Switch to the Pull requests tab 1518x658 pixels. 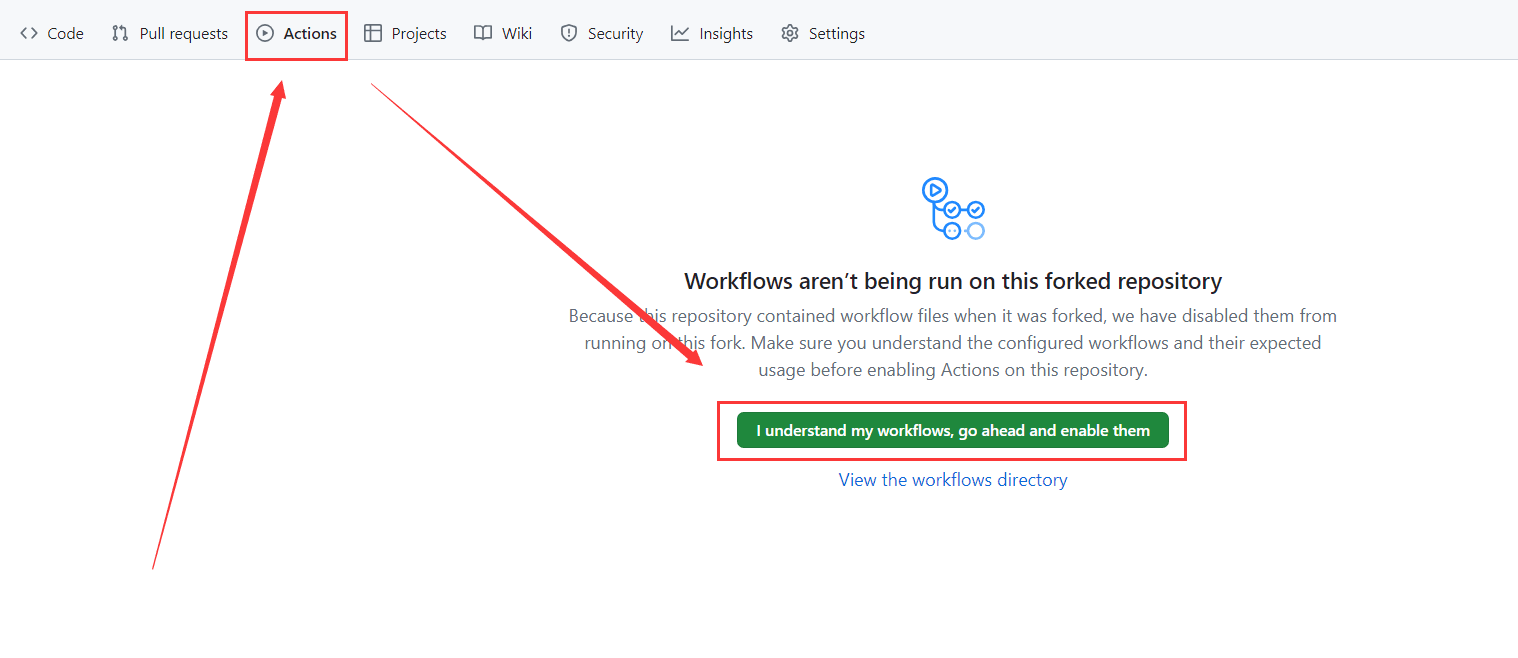tap(184, 33)
